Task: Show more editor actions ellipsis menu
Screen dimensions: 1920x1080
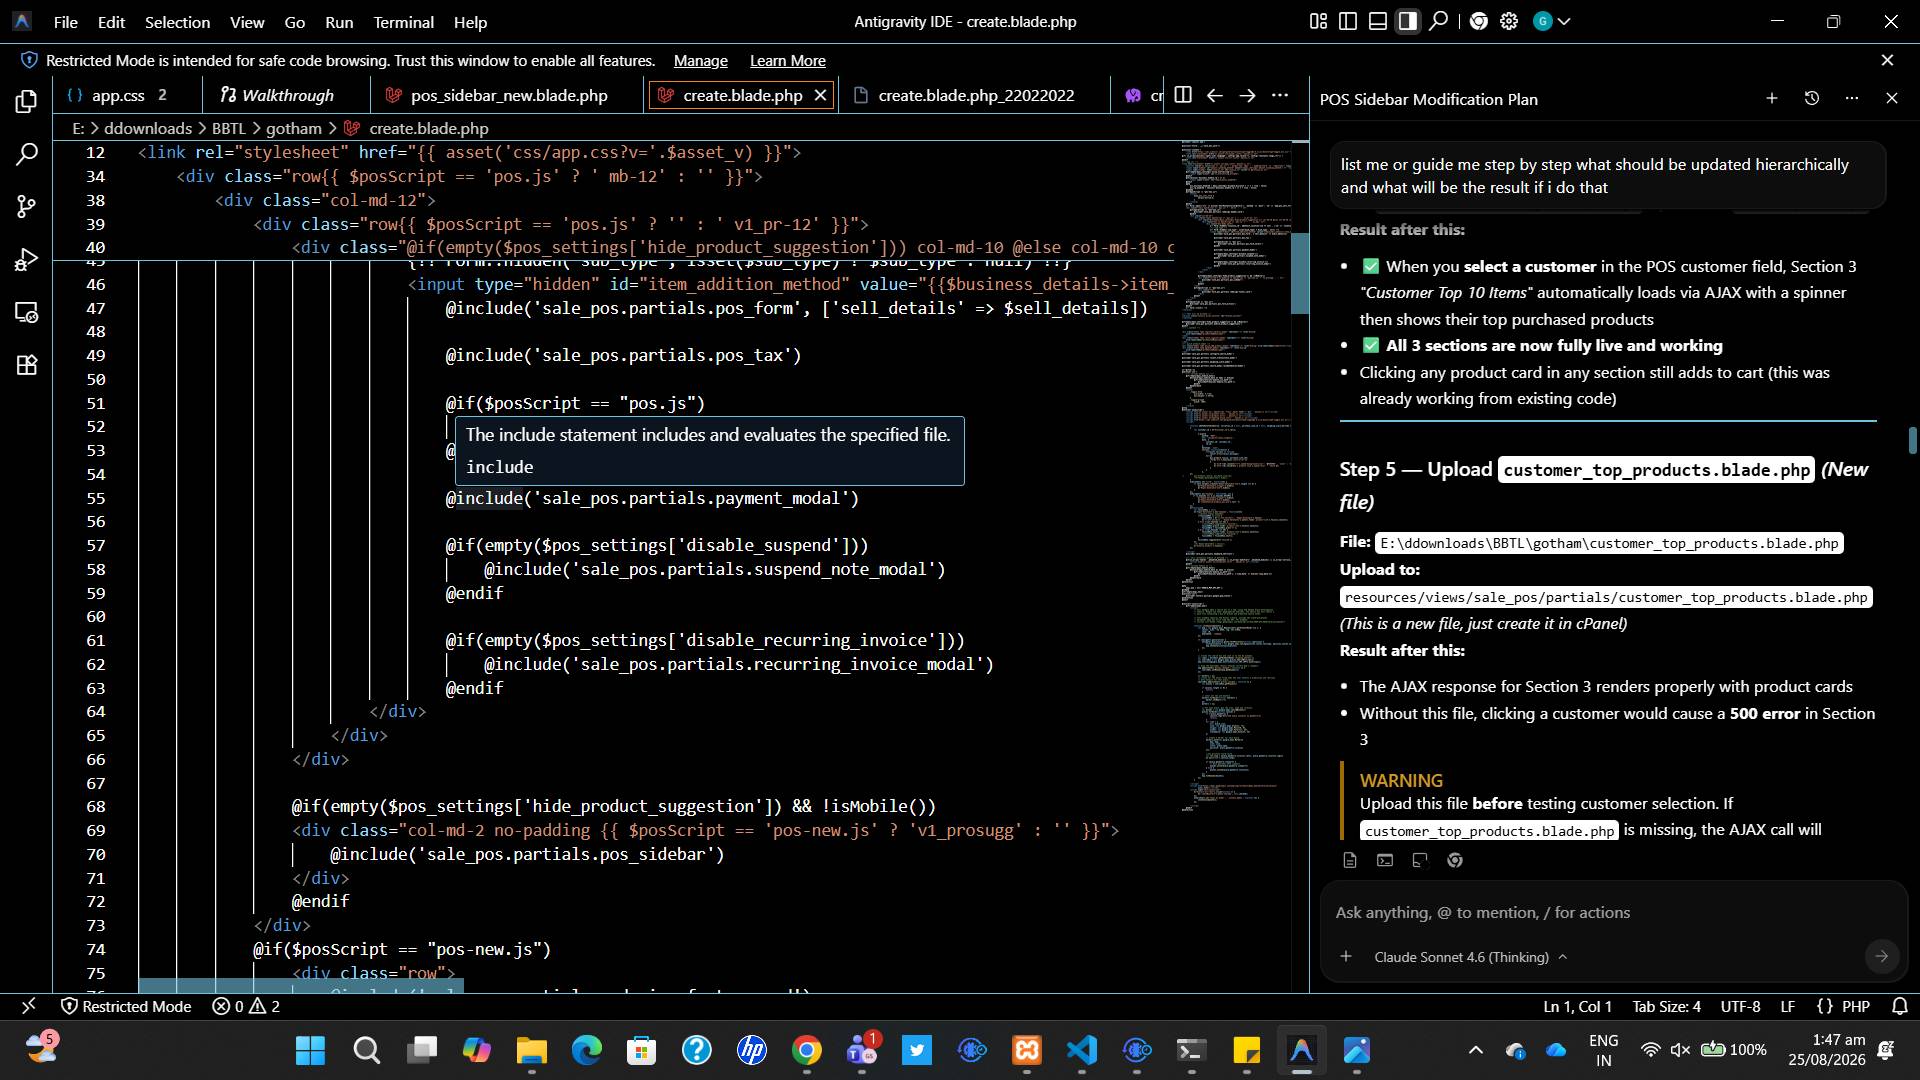Action: [1280, 95]
